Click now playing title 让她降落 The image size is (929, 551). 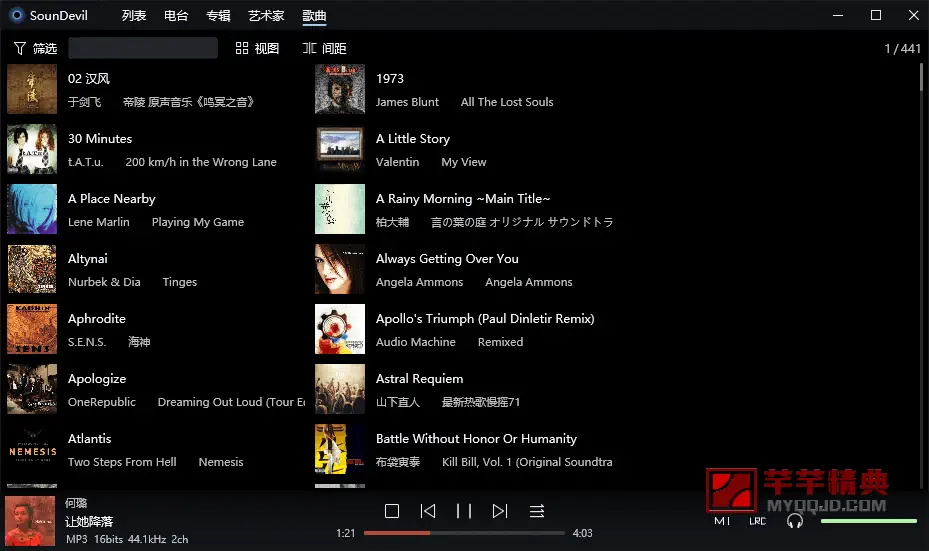coord(89,521)
